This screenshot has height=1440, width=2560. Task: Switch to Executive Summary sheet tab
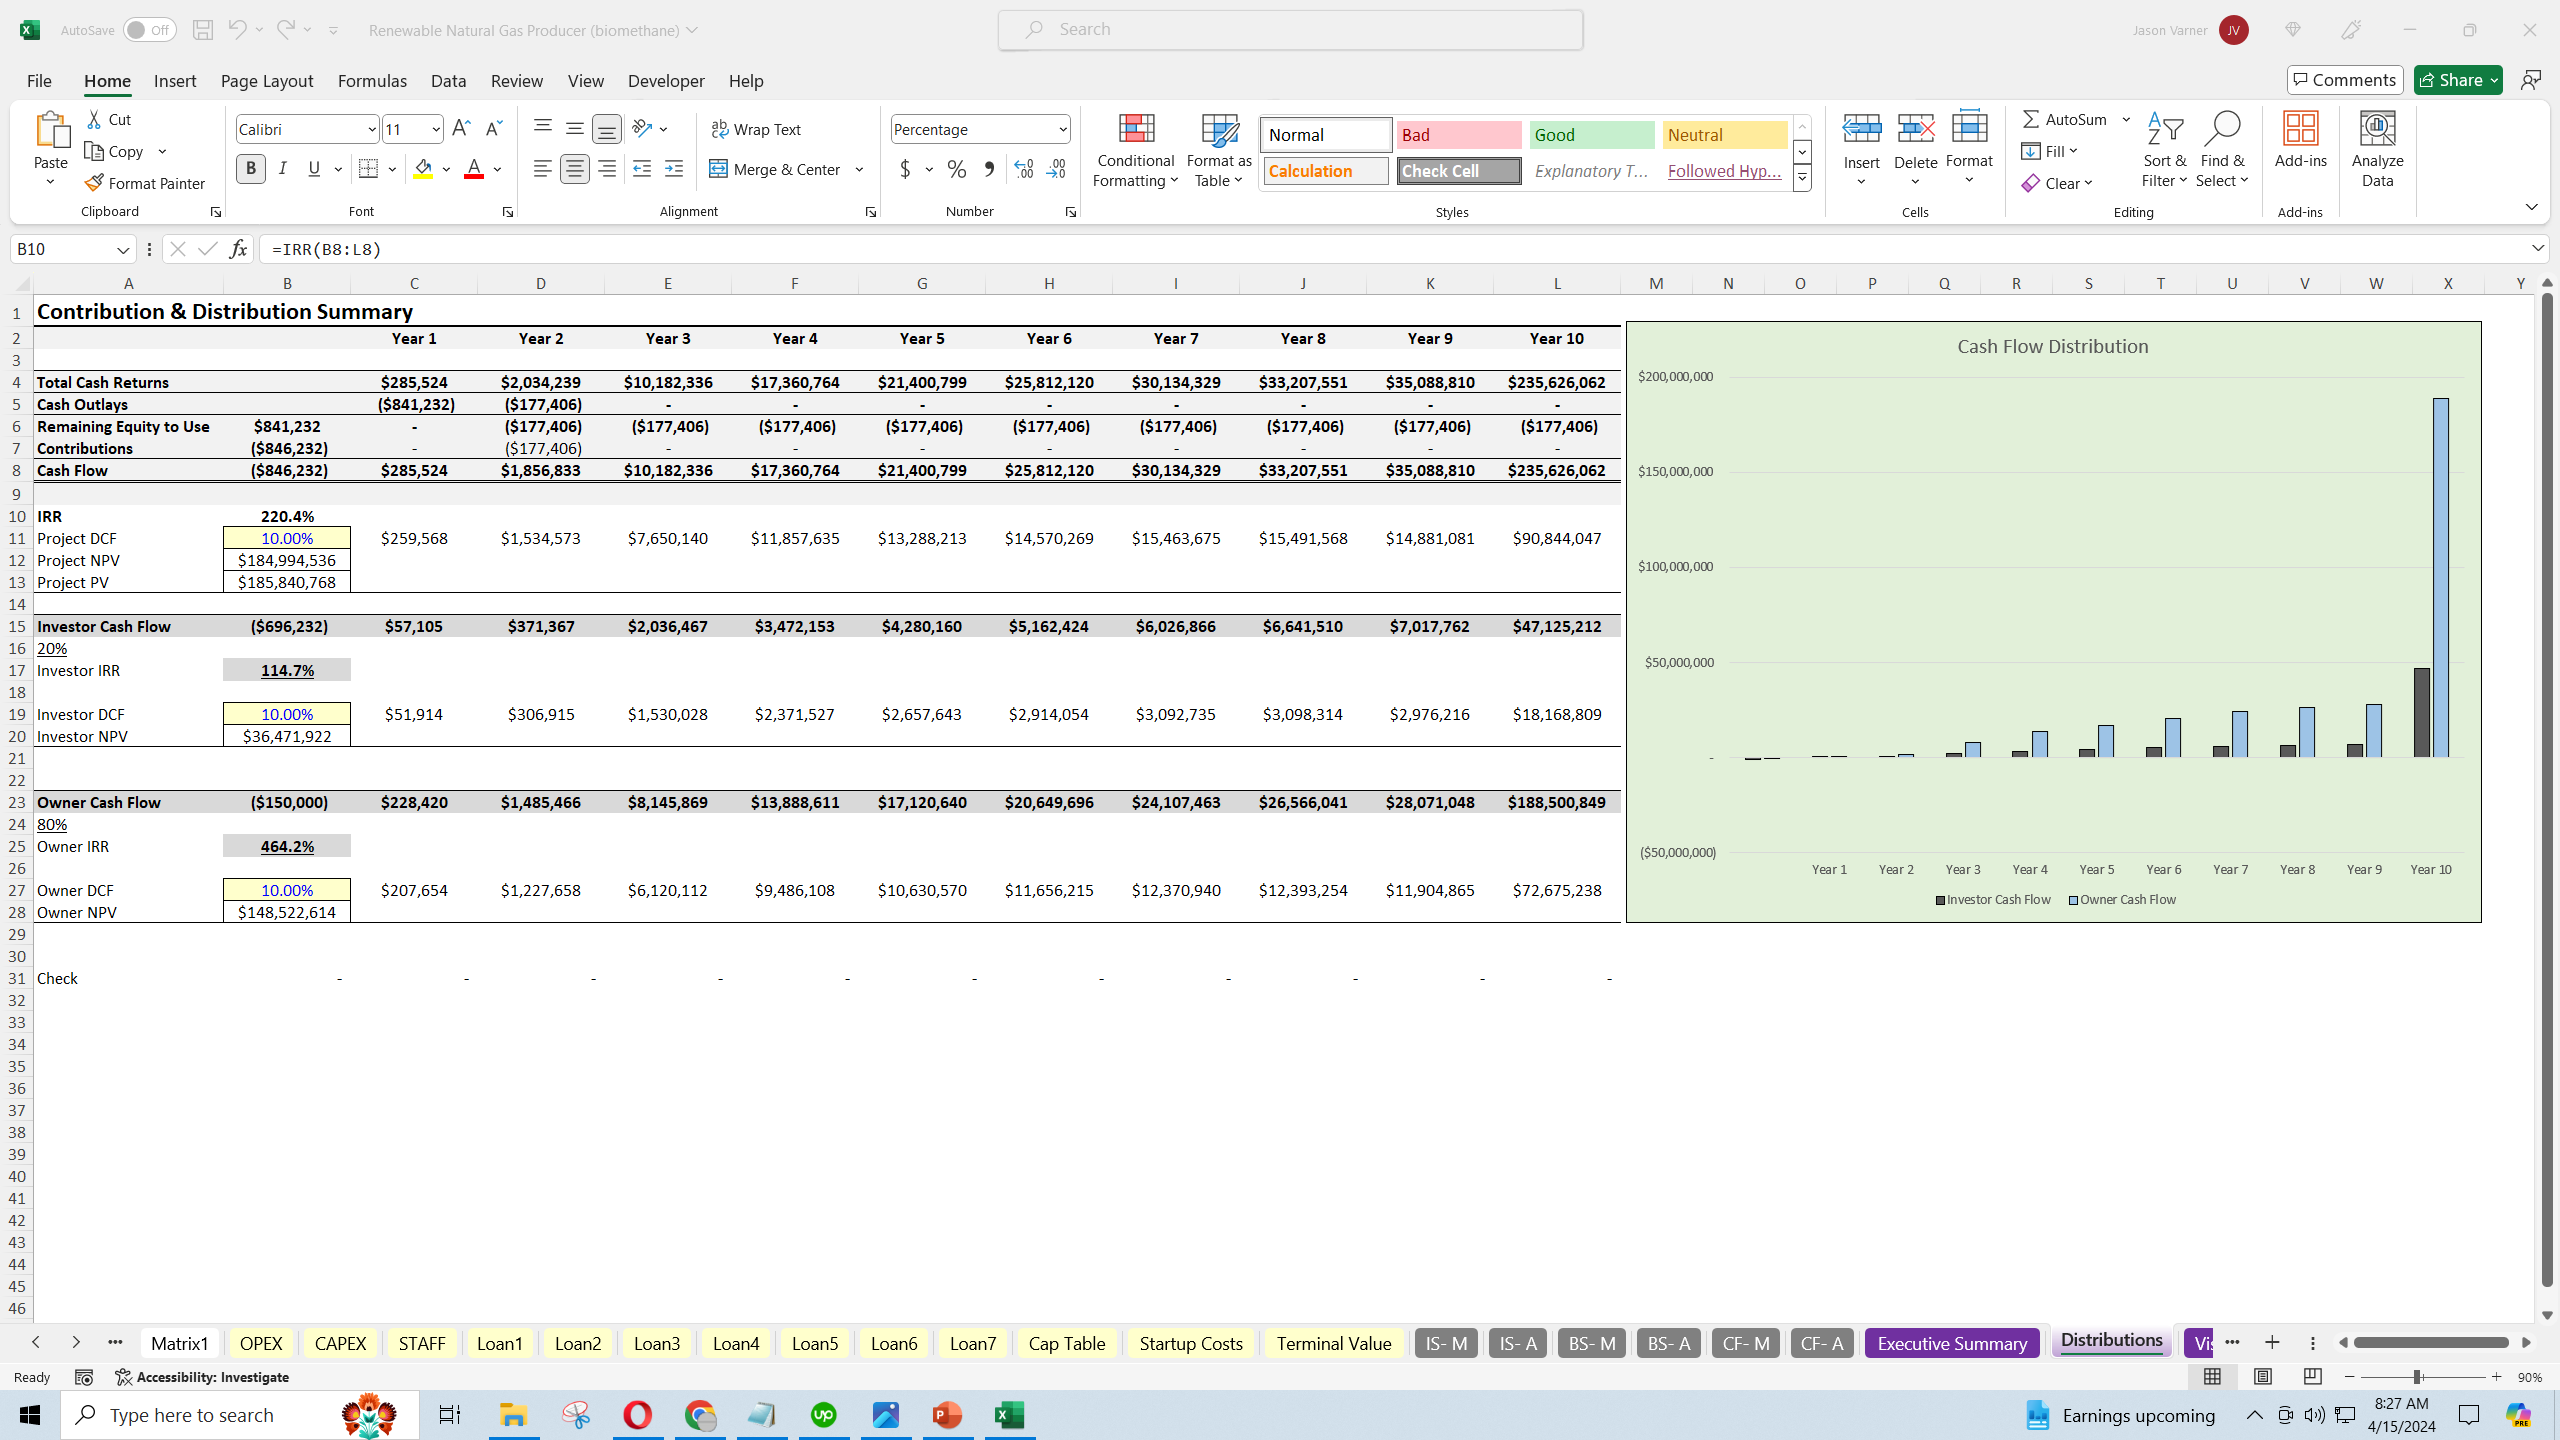point(1951,1343)
